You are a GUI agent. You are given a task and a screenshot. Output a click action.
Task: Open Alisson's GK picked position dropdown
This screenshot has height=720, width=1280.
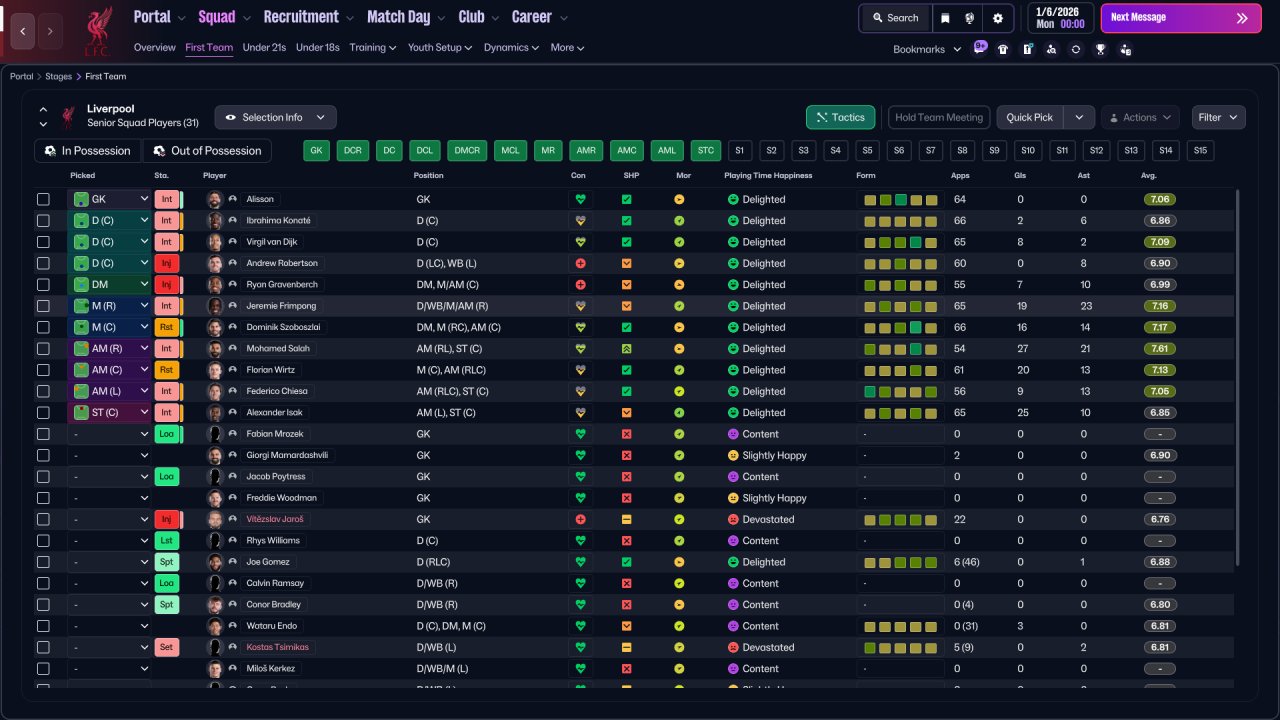[x=109, y=199]
